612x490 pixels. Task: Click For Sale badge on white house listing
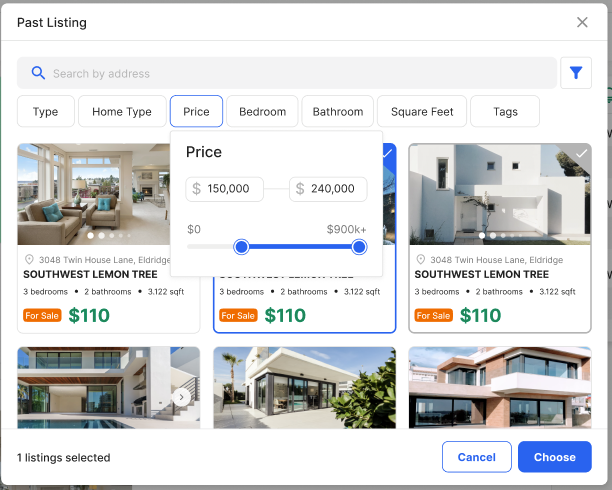tap(434, 315)
